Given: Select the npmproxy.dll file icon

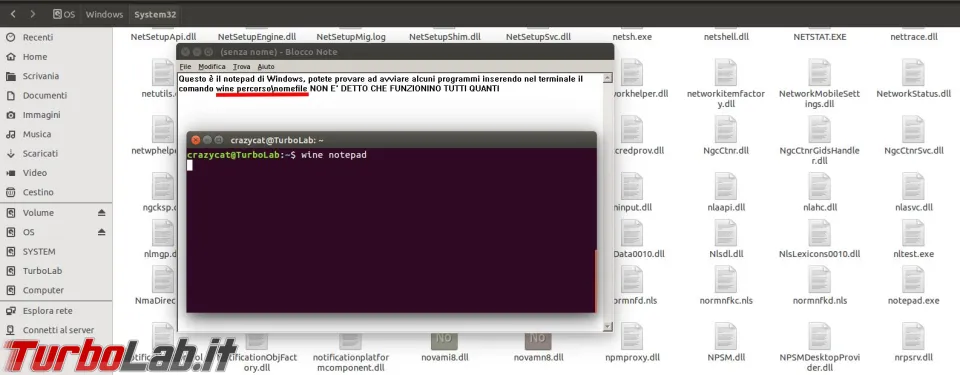Looking at the screenshot, I should [x=631, y=337].
